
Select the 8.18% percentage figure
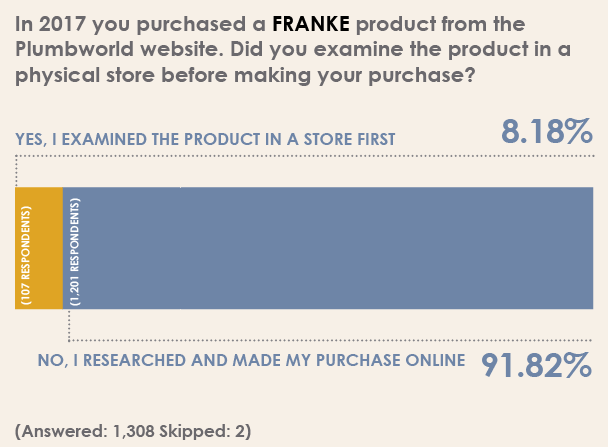[x=547, y=131]
